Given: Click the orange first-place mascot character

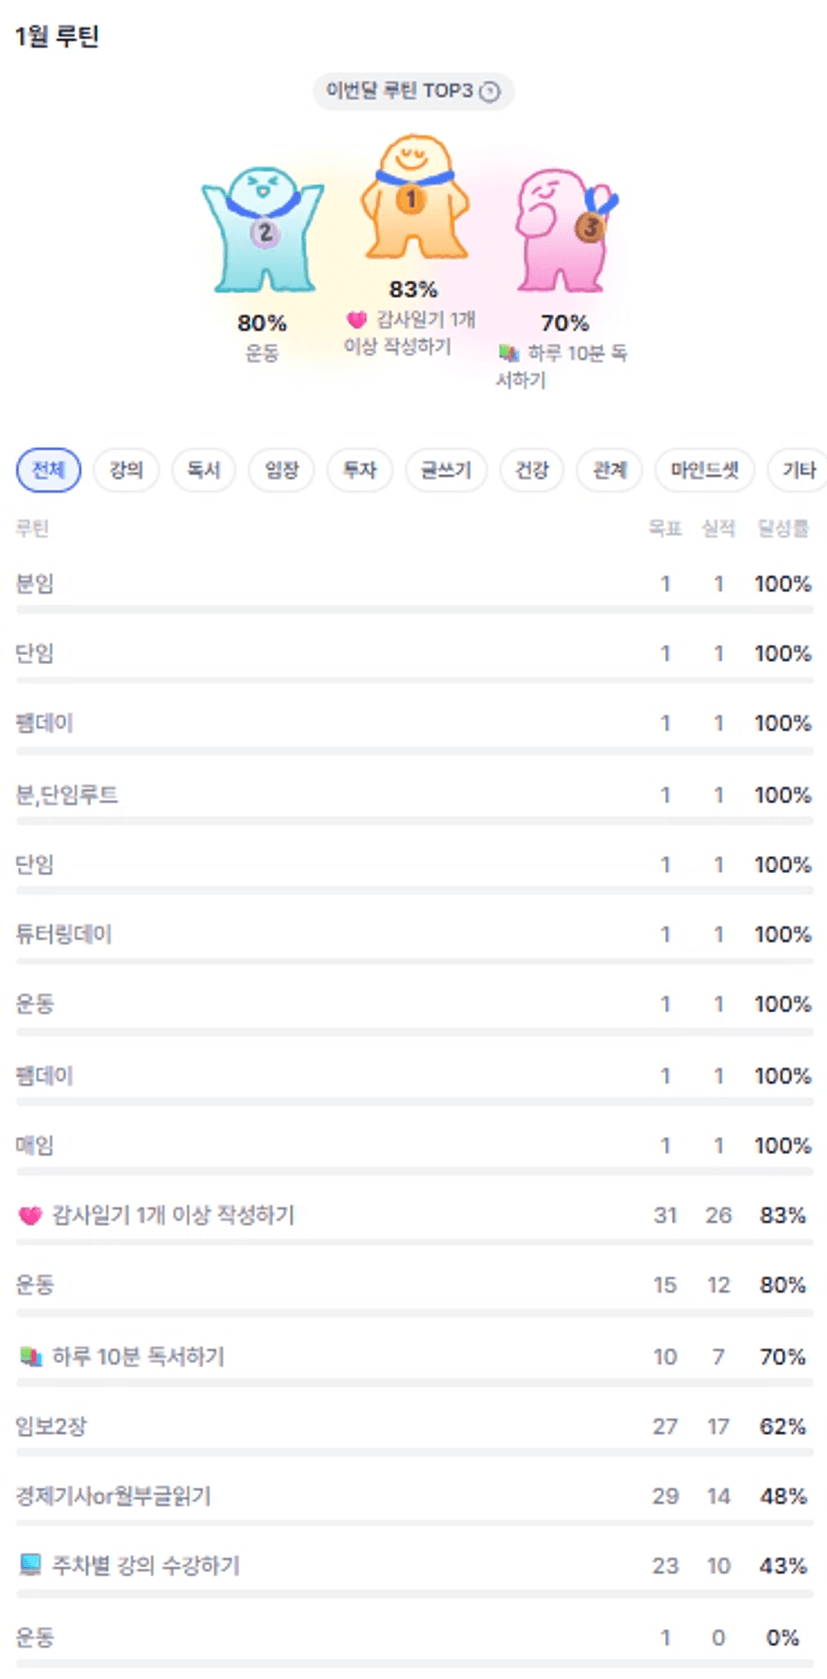Looking at the screenshot, I should tap(413, 199).
